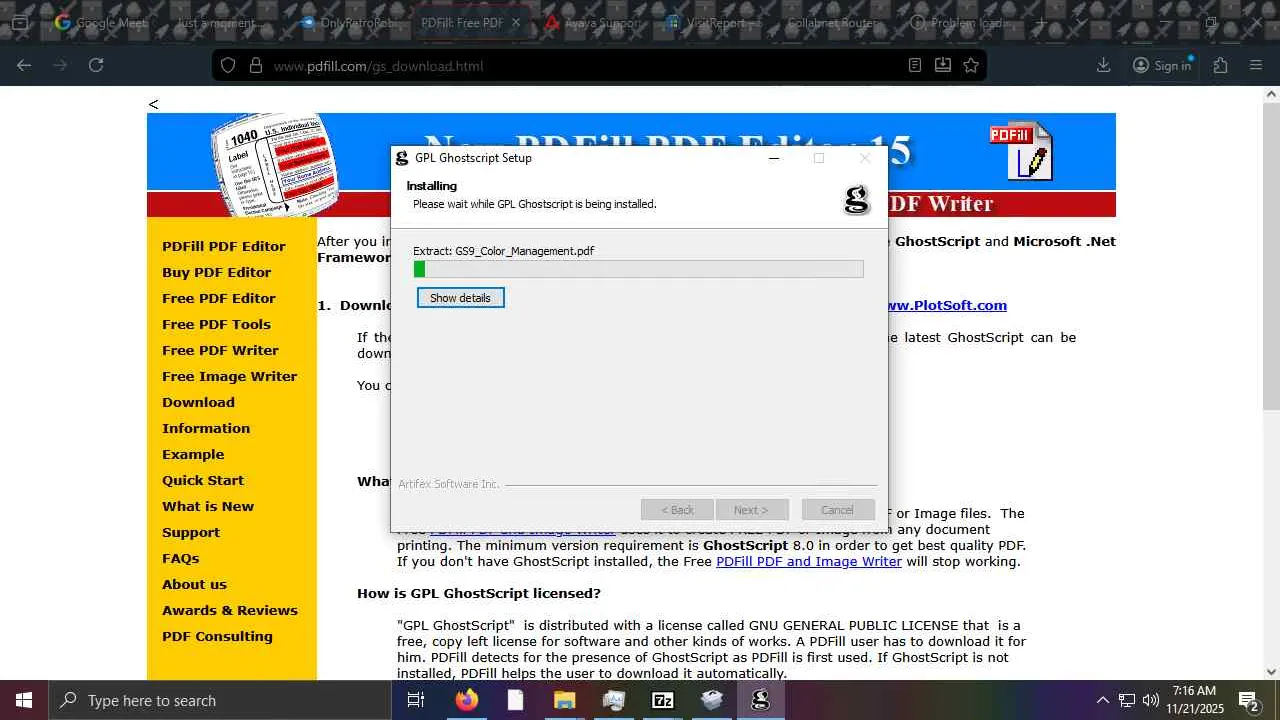The image size is (1280, 720).
Task: Open site security padlock info
Action: click(256, 65)
